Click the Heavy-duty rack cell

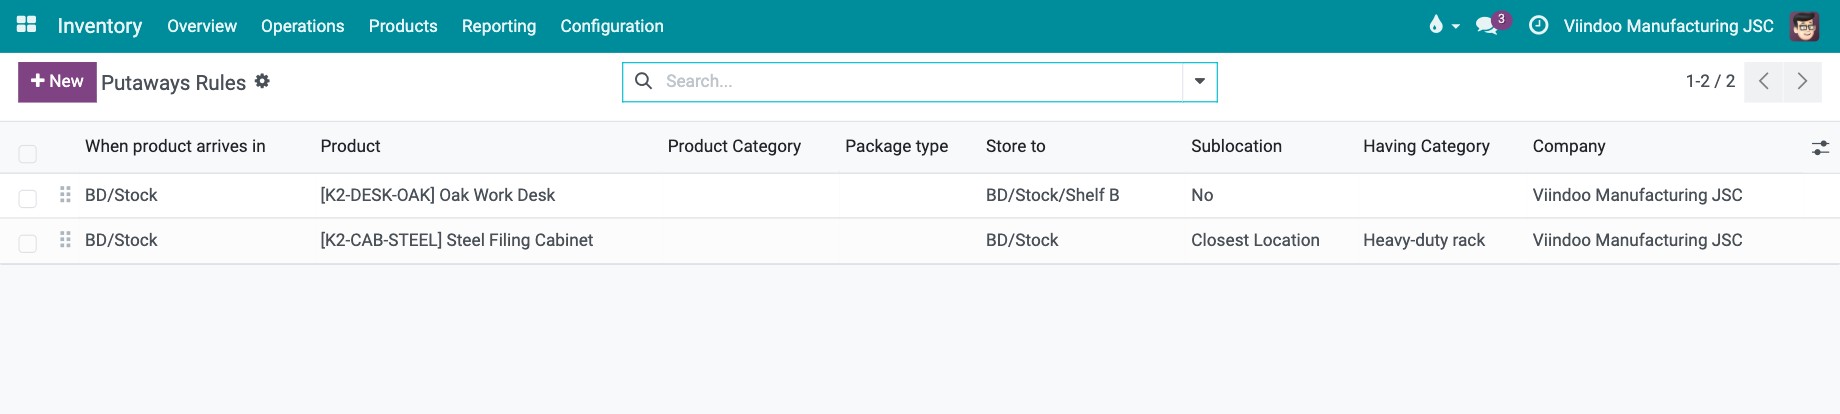(x=1424, y=240)
